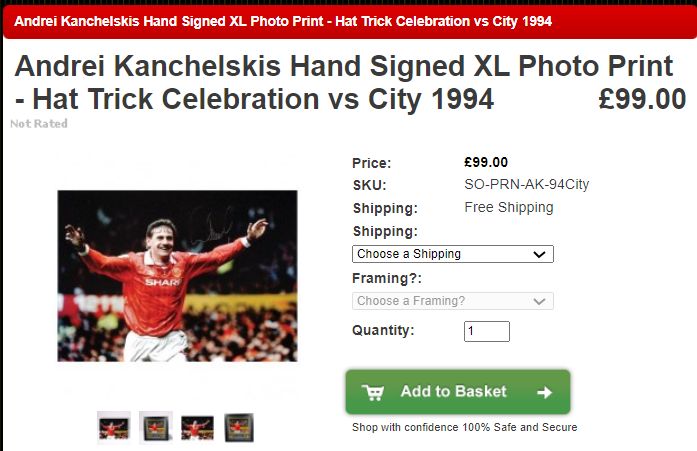Select the second framed photo thumbnail

(x=156, y=428)
